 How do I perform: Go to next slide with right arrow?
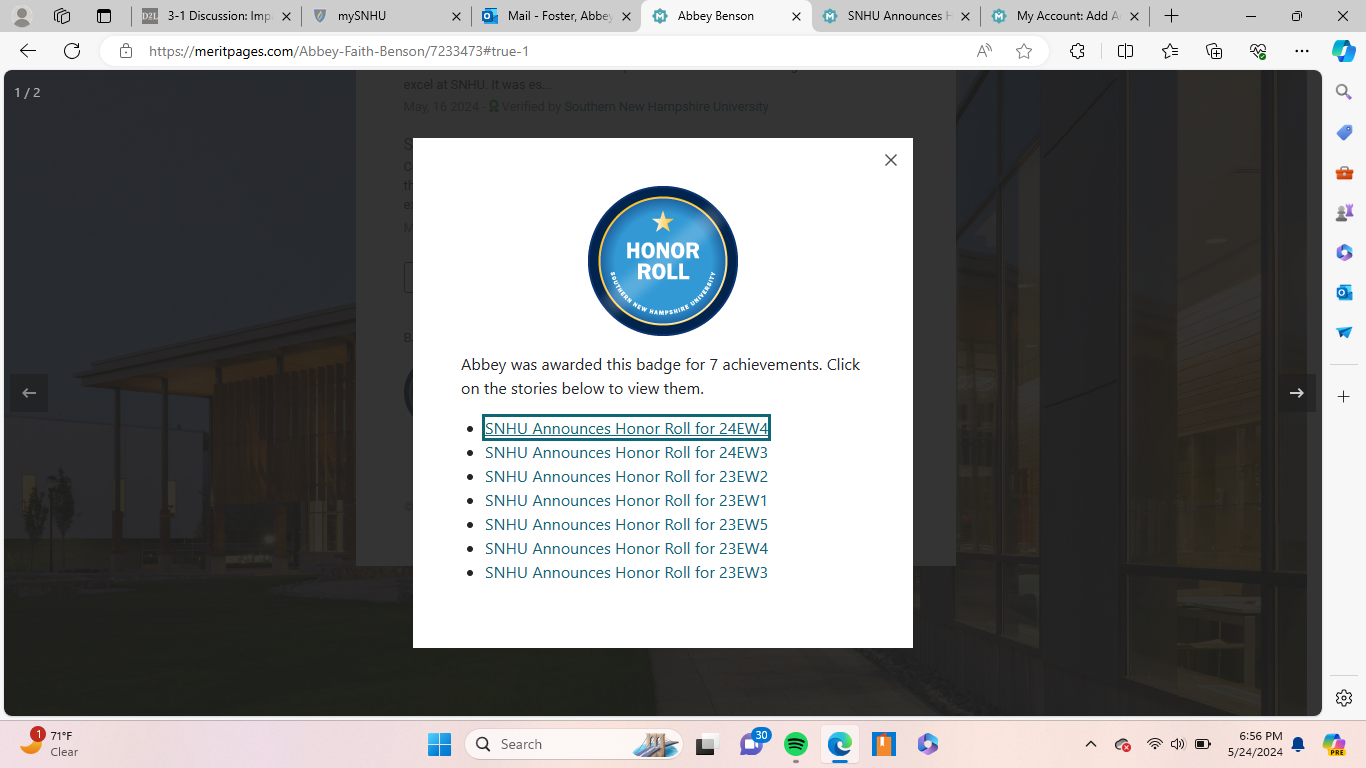[1297, 393]
